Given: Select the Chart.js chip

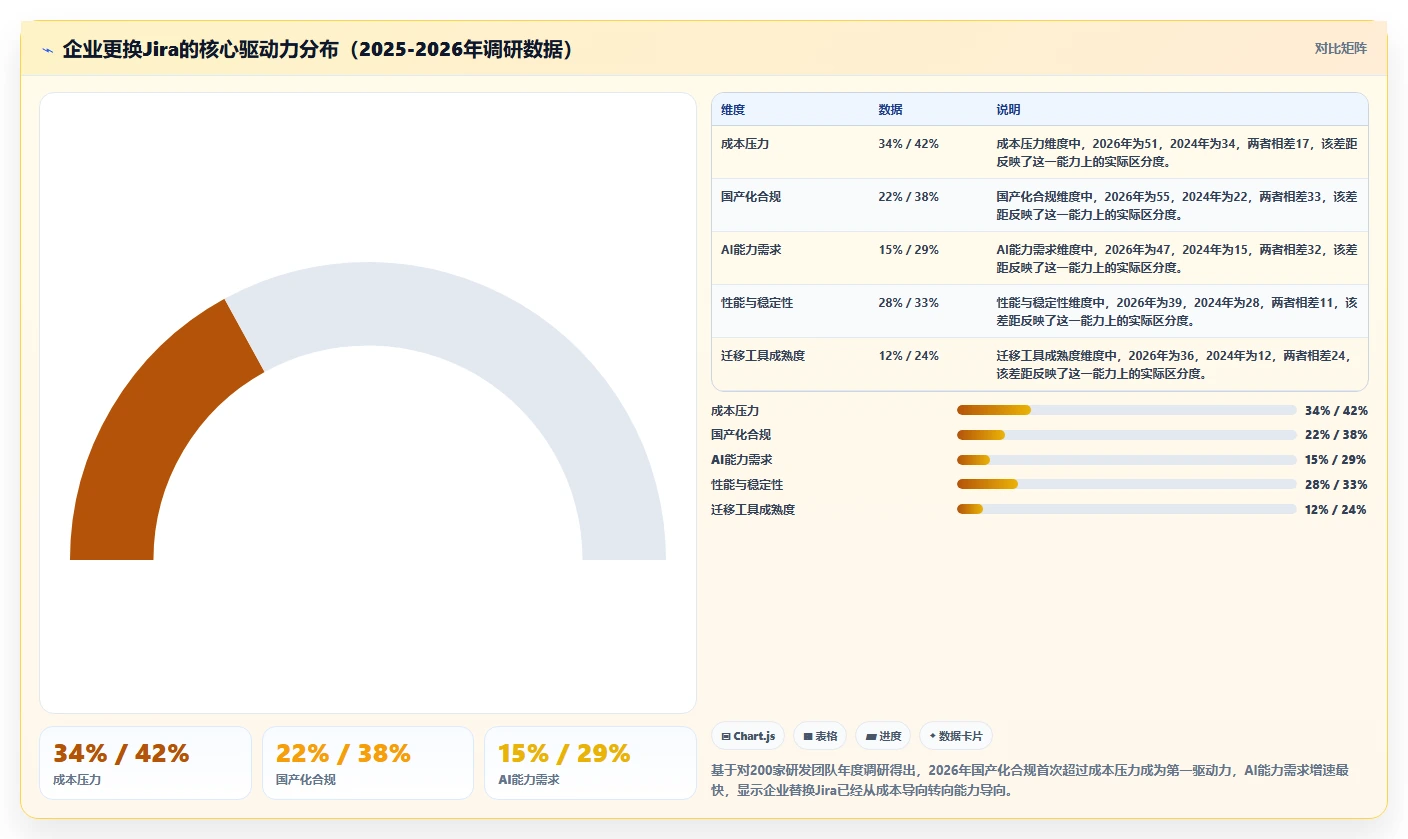Looking at the screenshot, I should click(x=748, y=736).
